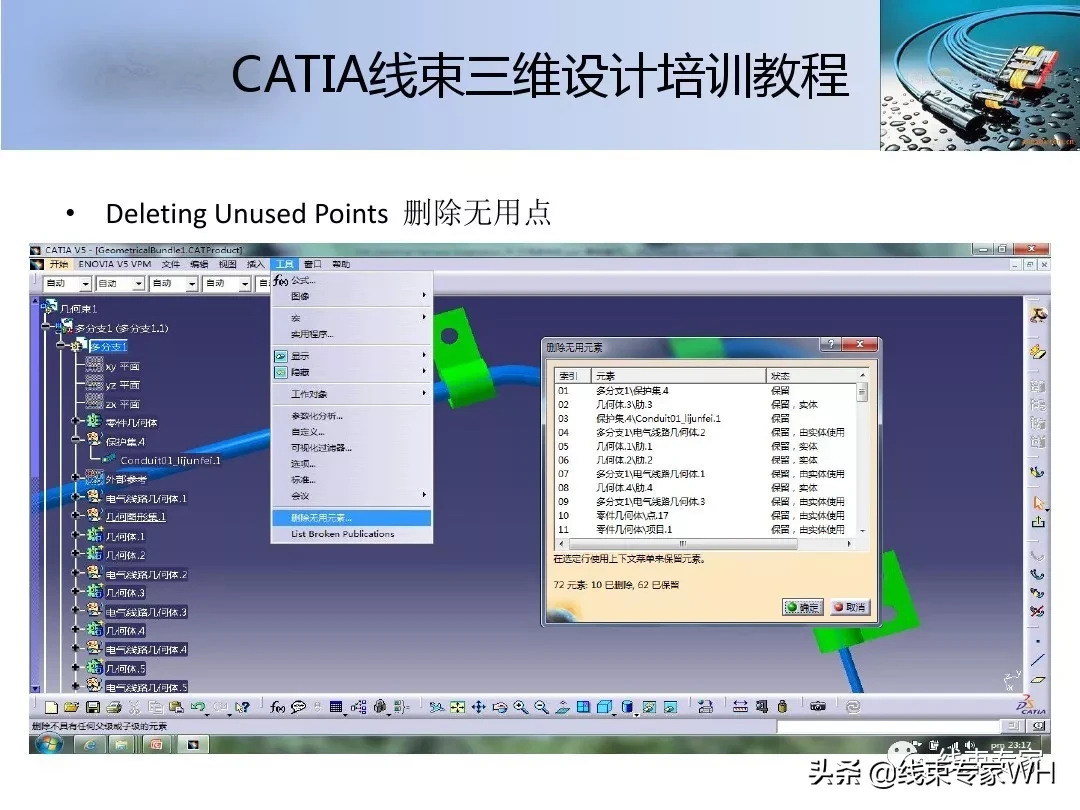Click the Zoom In magnifier icon

click(x=521, y=707)
